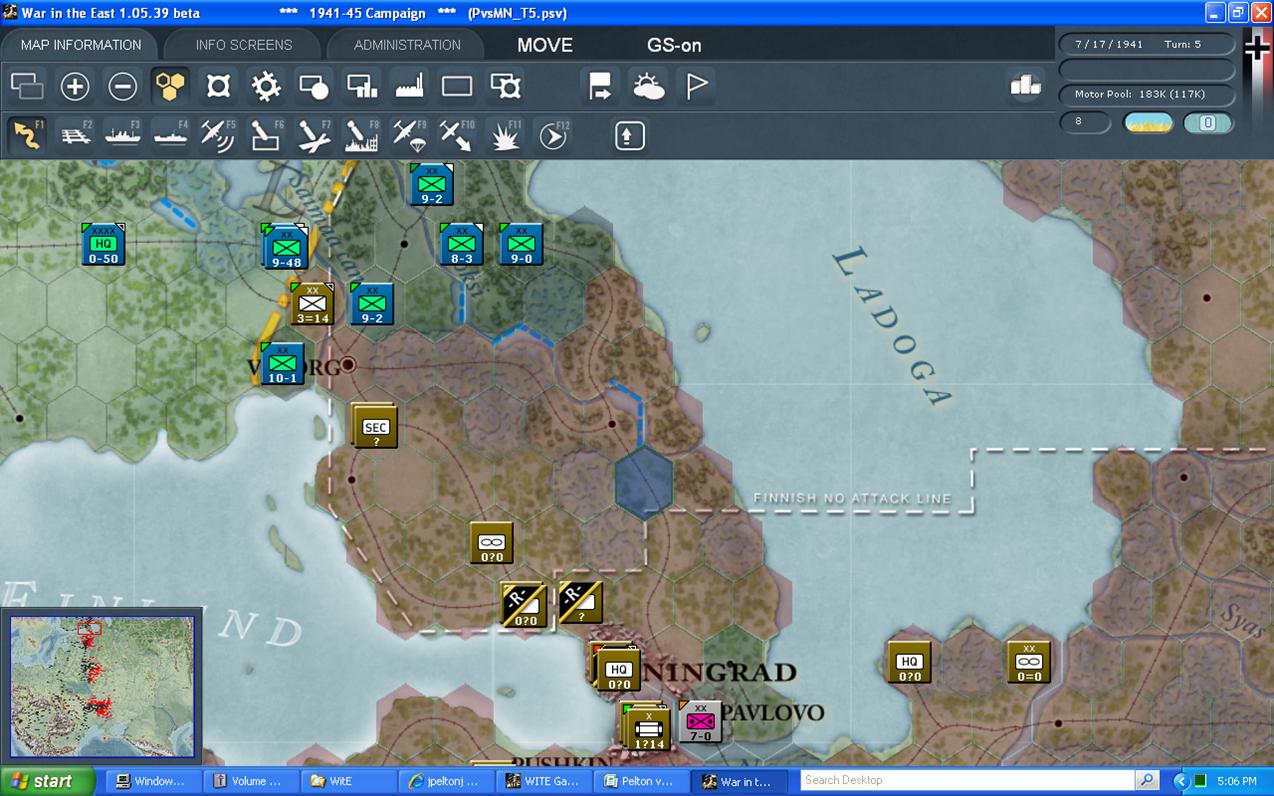Select the F5 air recon mode

pos(218,135)
